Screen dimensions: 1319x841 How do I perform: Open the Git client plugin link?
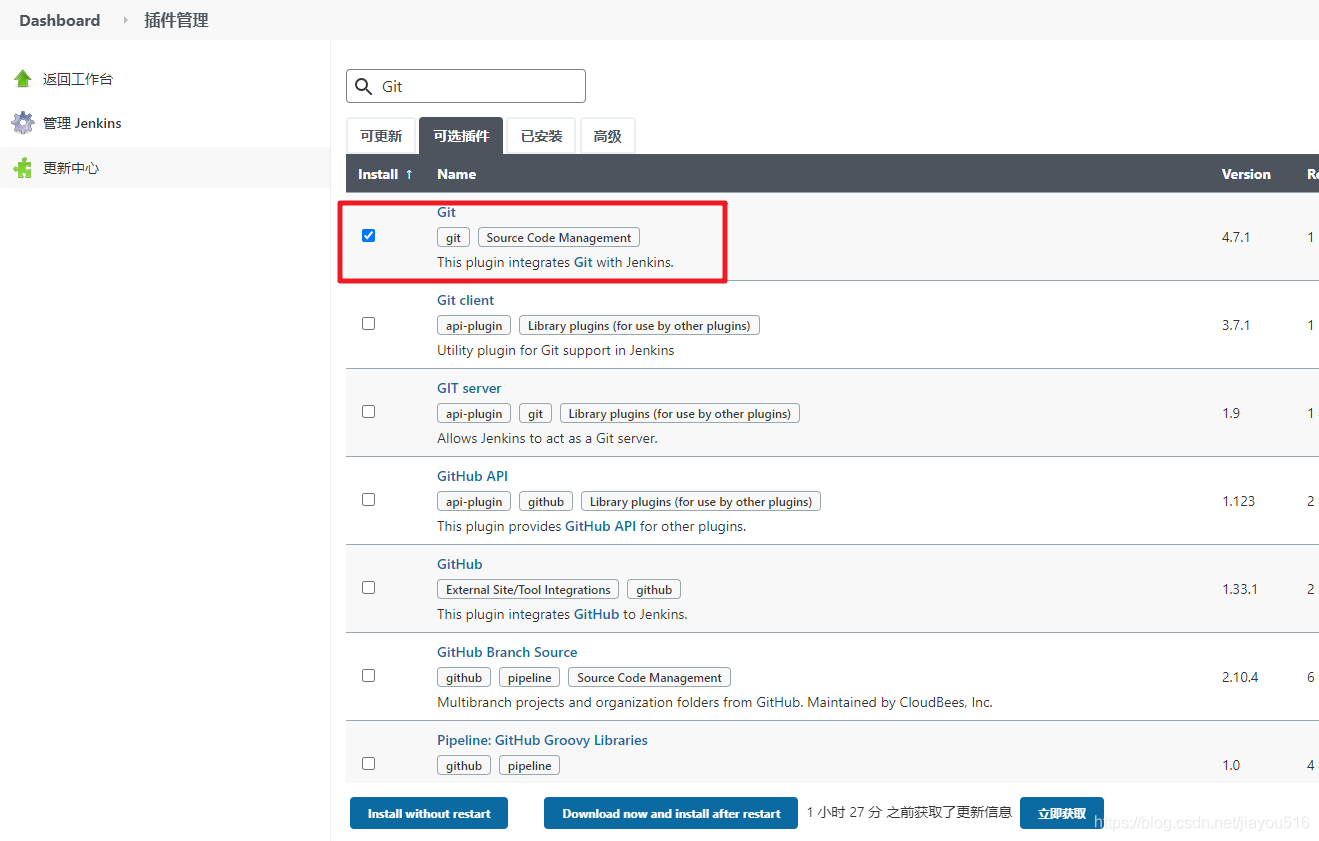point(465,300)
